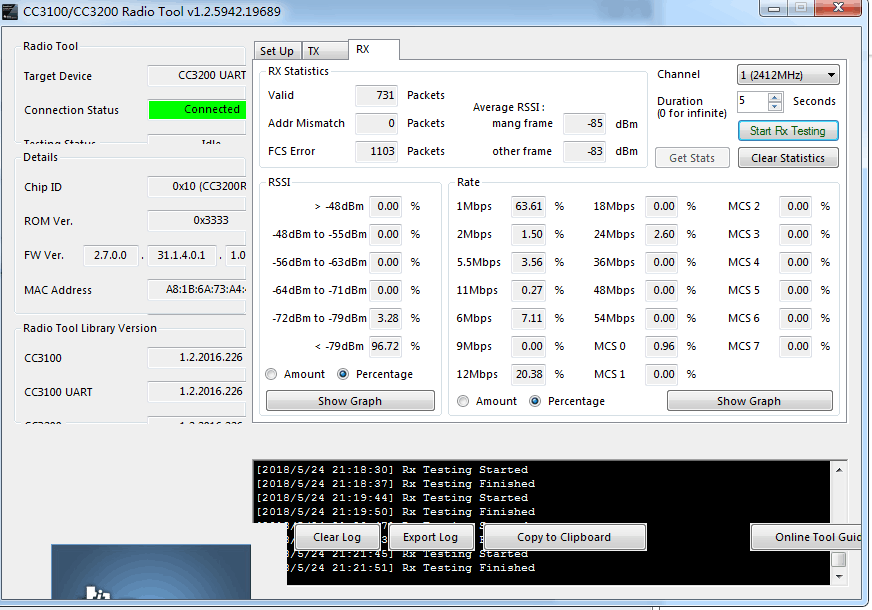This screenshot has height=610, width=872.
Task: Click the < -79dBm RSSI value 96.72
Action: [385, 346]
